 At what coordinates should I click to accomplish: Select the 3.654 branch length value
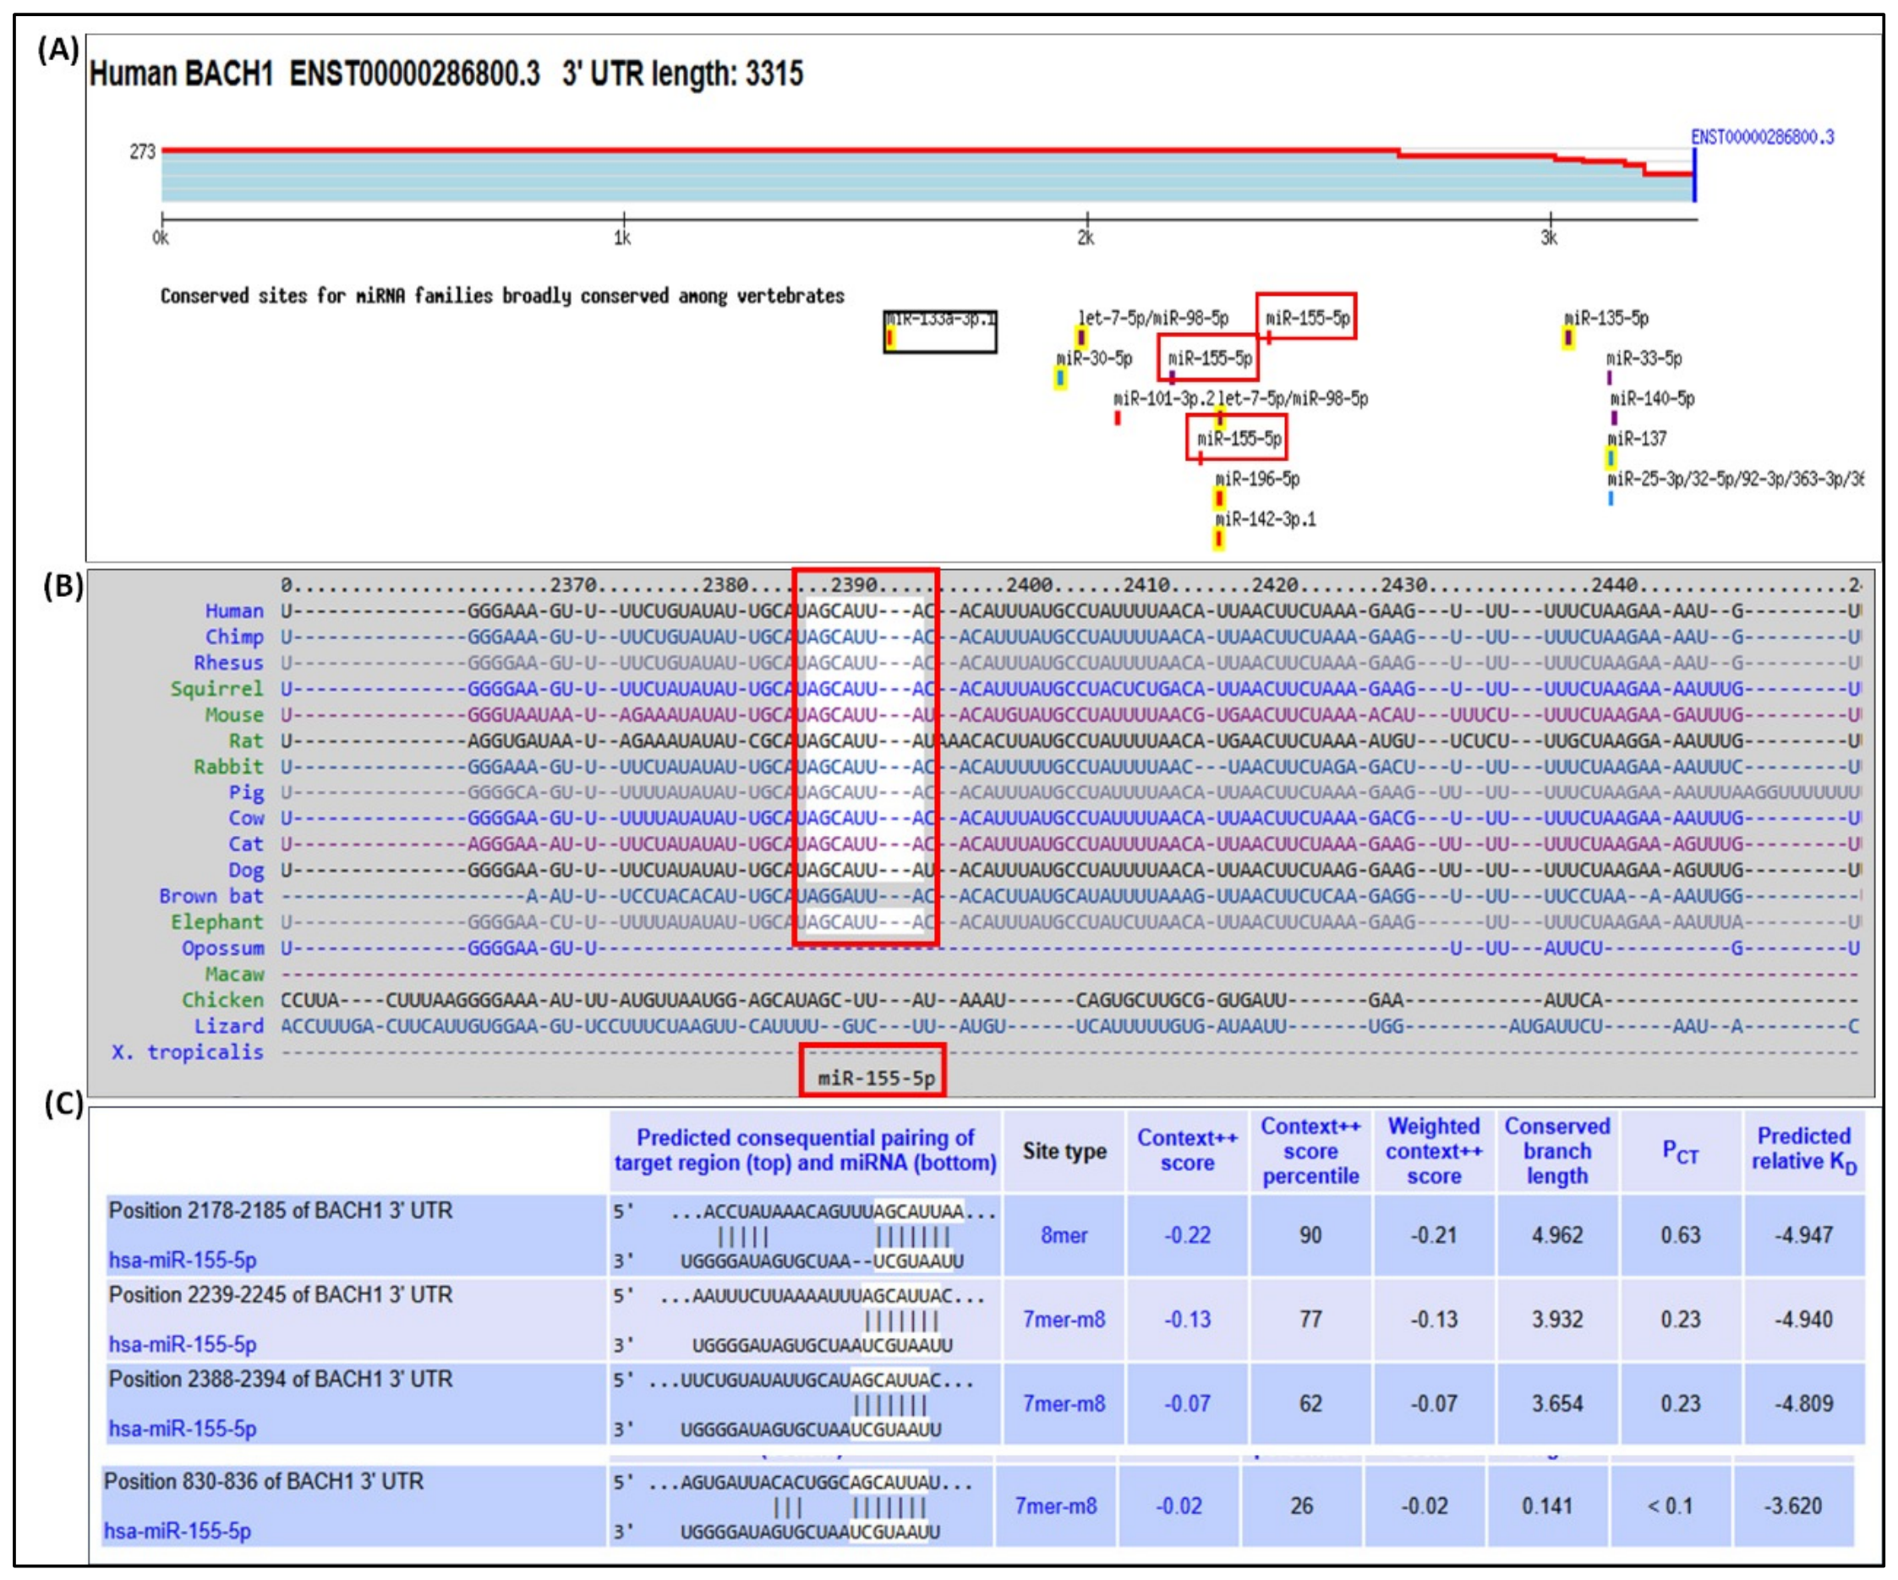click(x=1557, y=1403)
